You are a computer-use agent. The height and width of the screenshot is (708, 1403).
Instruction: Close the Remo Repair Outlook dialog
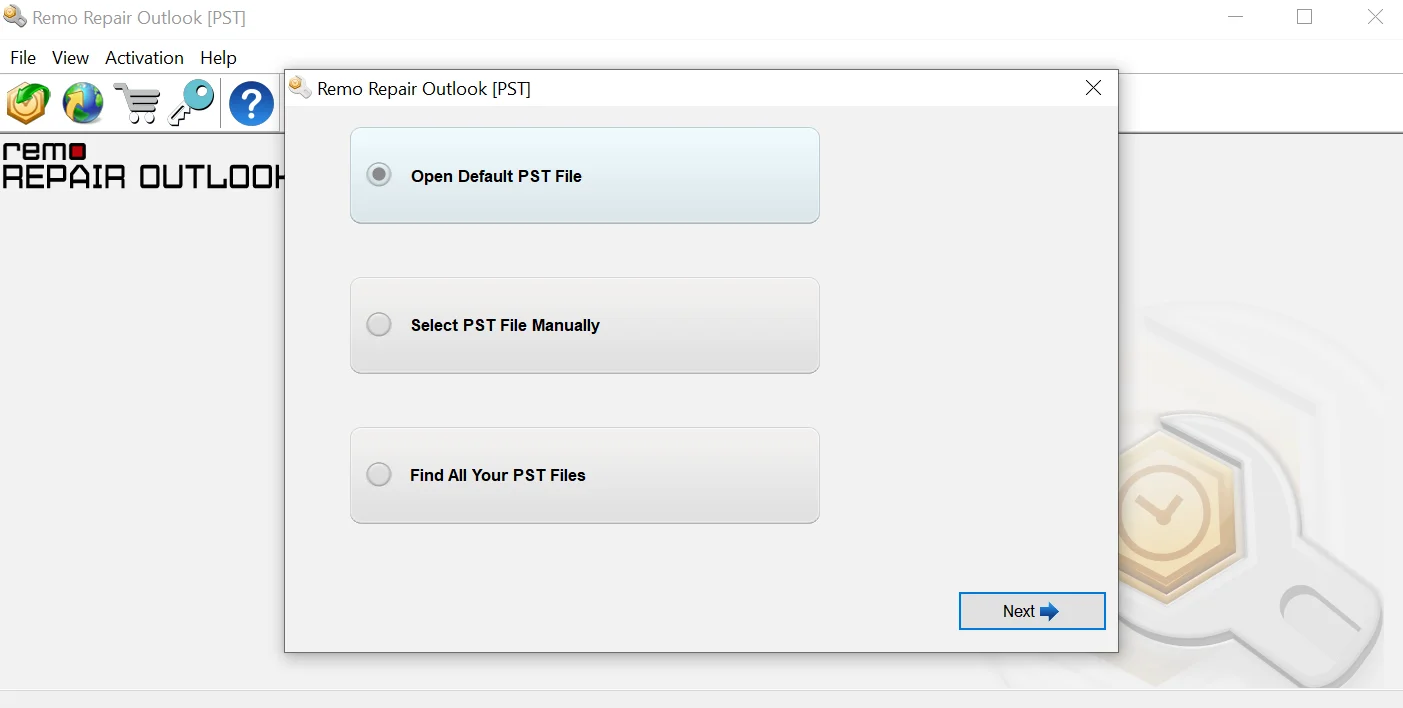(x=1093, y=88)
